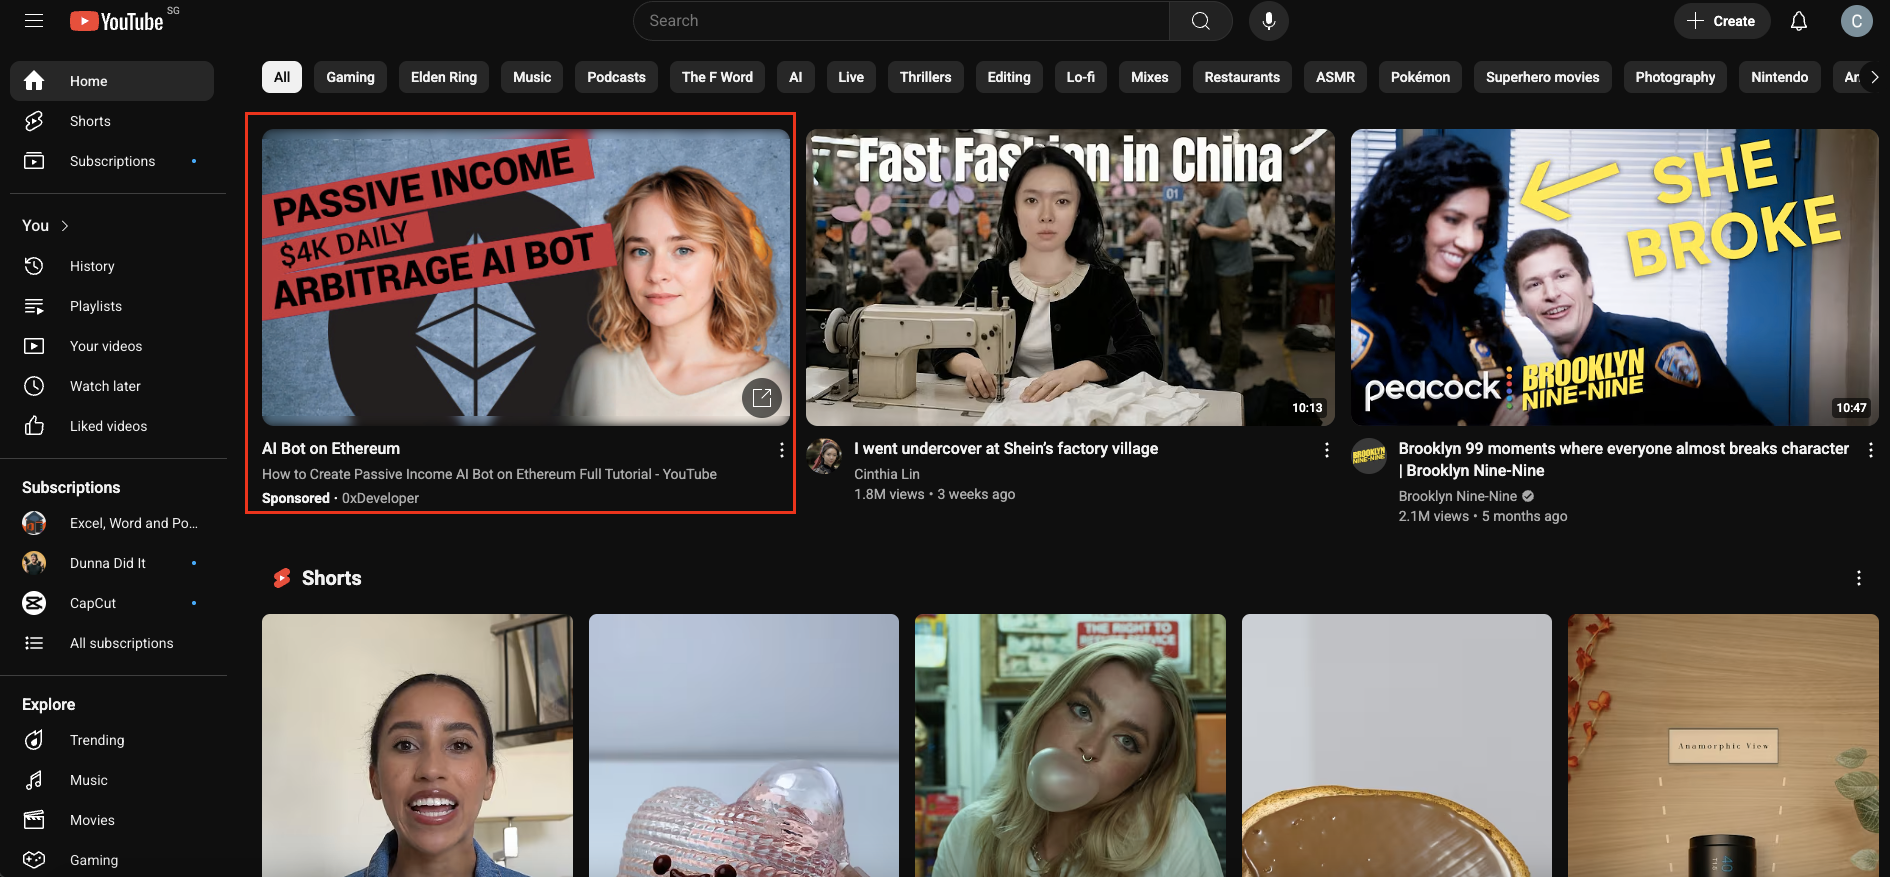Select the Nintendo chip

(1780, 77)
